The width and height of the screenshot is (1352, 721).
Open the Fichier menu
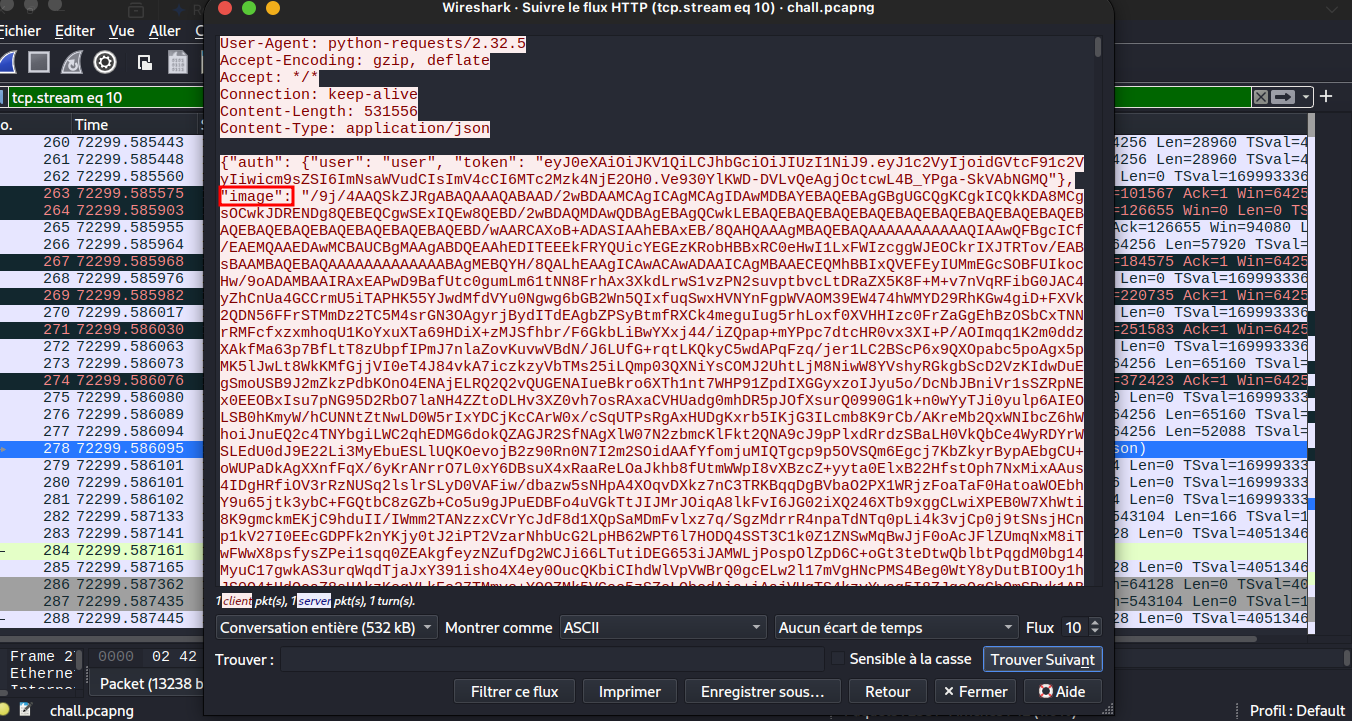19,31
